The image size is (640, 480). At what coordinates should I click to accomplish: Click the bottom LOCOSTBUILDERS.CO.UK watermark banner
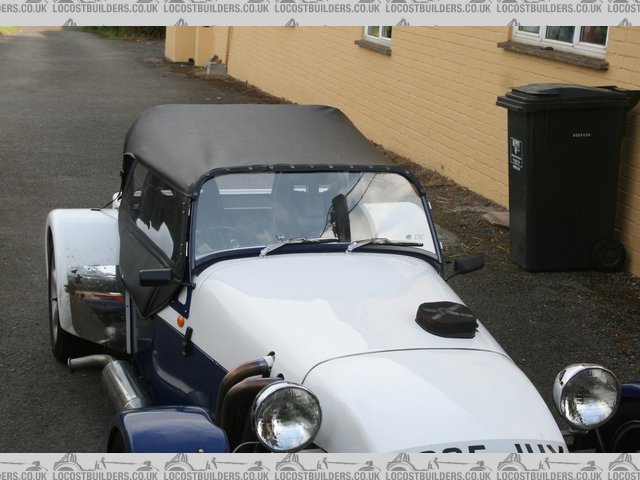coord(320,466)
